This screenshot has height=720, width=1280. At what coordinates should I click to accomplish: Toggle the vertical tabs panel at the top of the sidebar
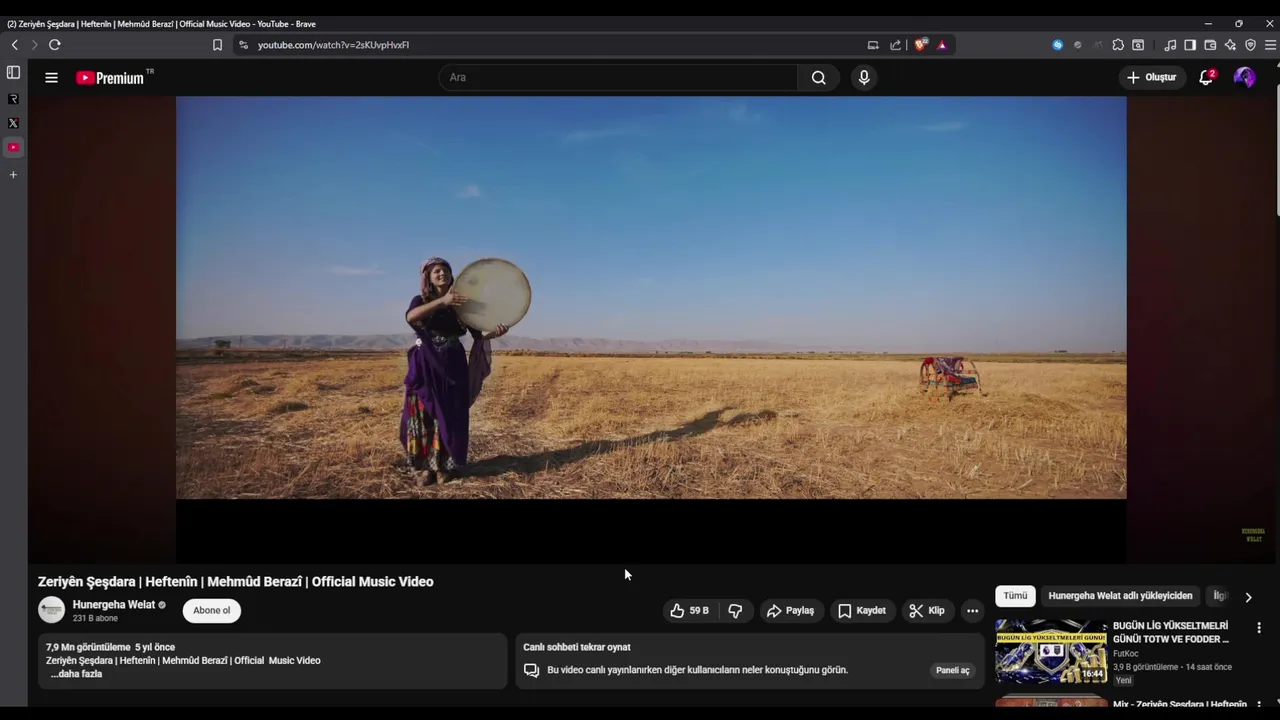click(13, 72)
